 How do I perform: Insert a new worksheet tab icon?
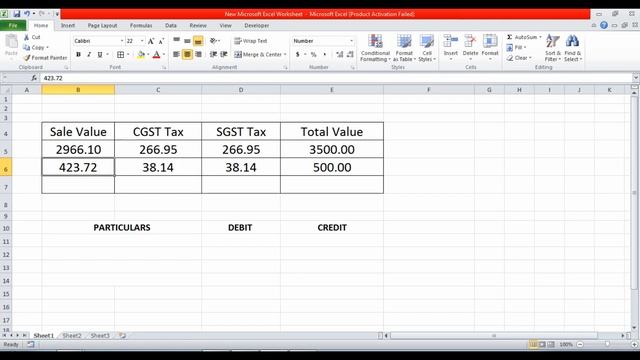[x=122, y=336]
